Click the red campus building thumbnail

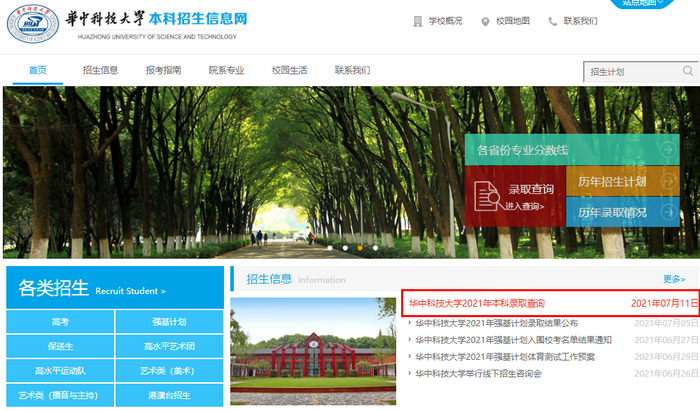[313, 351]
